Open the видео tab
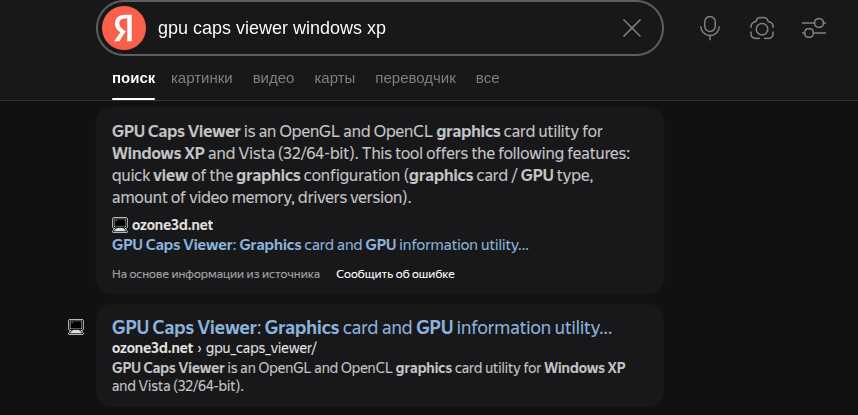 pyautogui.click(x=273, y=78)
